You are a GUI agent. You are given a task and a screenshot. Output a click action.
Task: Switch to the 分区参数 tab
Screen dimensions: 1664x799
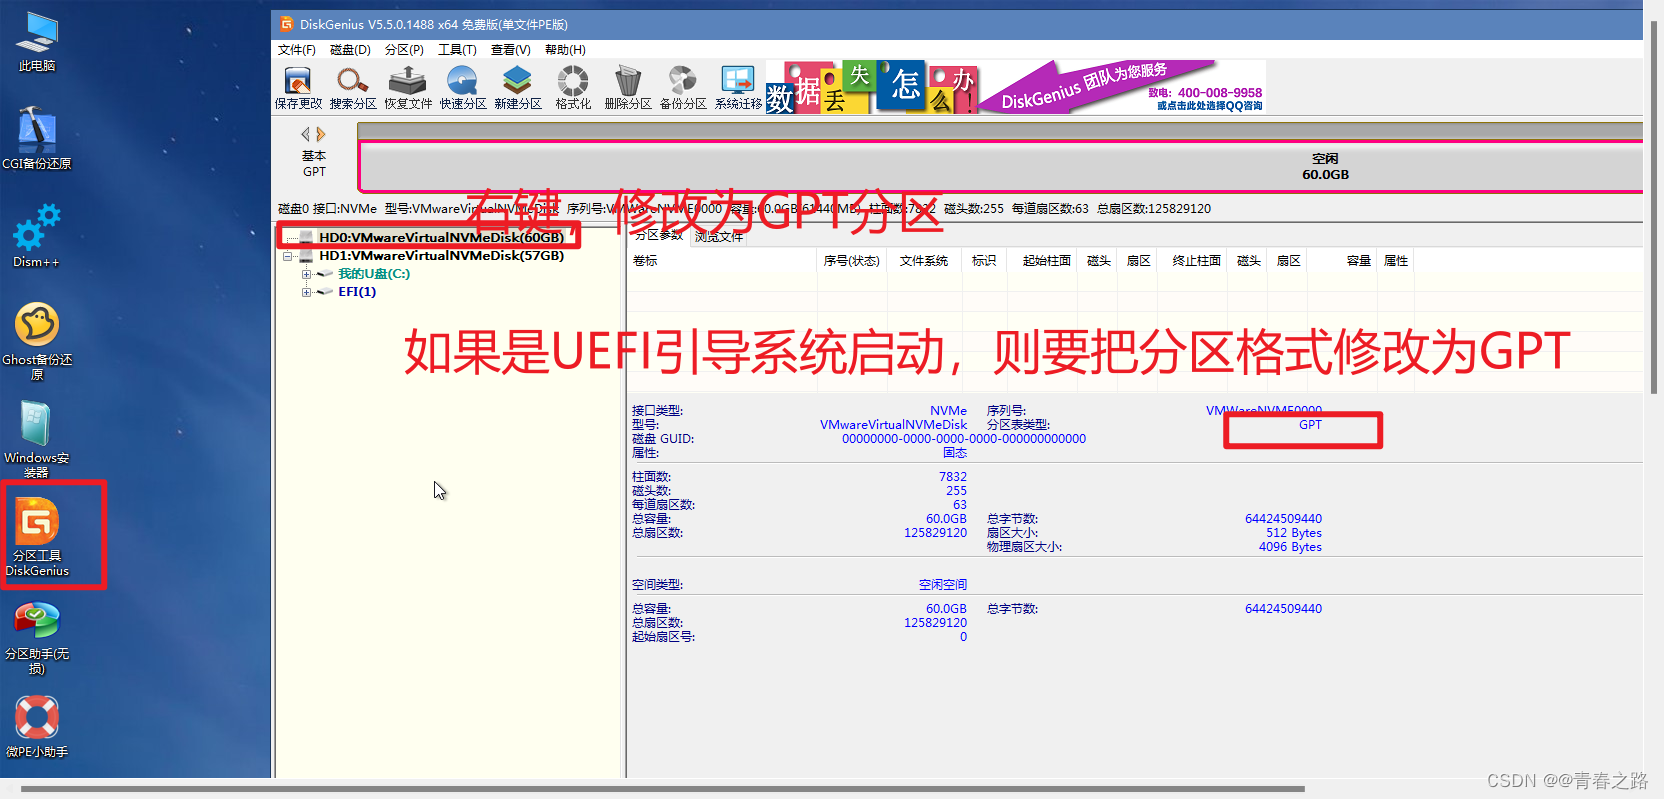tap(660, 237)
